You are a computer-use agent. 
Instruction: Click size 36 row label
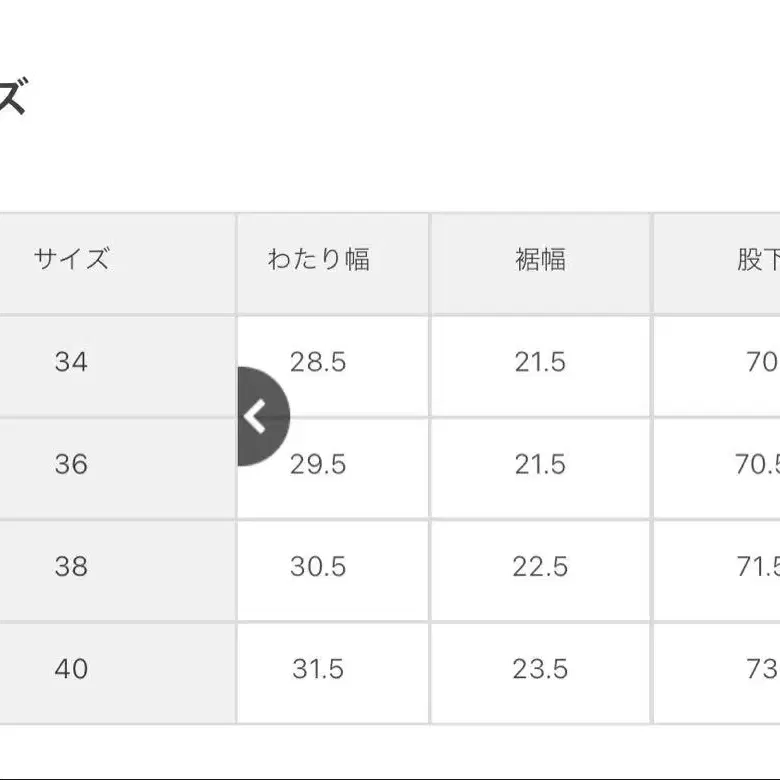(x=71, y=465)
